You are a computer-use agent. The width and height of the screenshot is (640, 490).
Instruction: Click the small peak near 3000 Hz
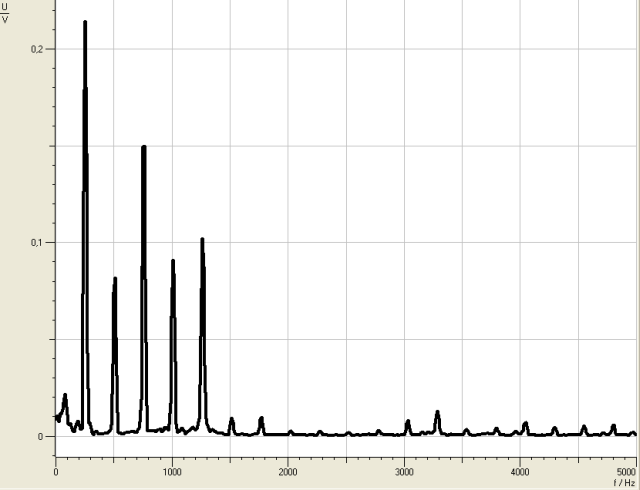(x=408, y=421)
